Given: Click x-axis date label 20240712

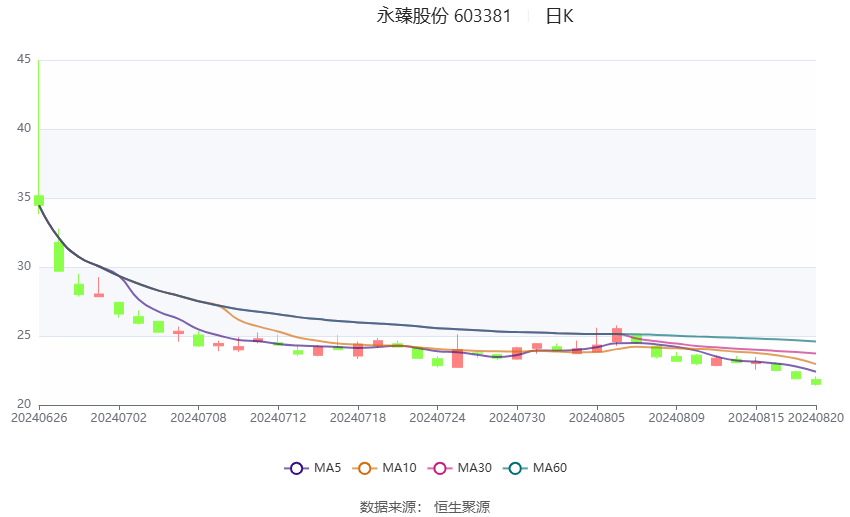Looking at the screenshot, I should click(x=278, y=418).
